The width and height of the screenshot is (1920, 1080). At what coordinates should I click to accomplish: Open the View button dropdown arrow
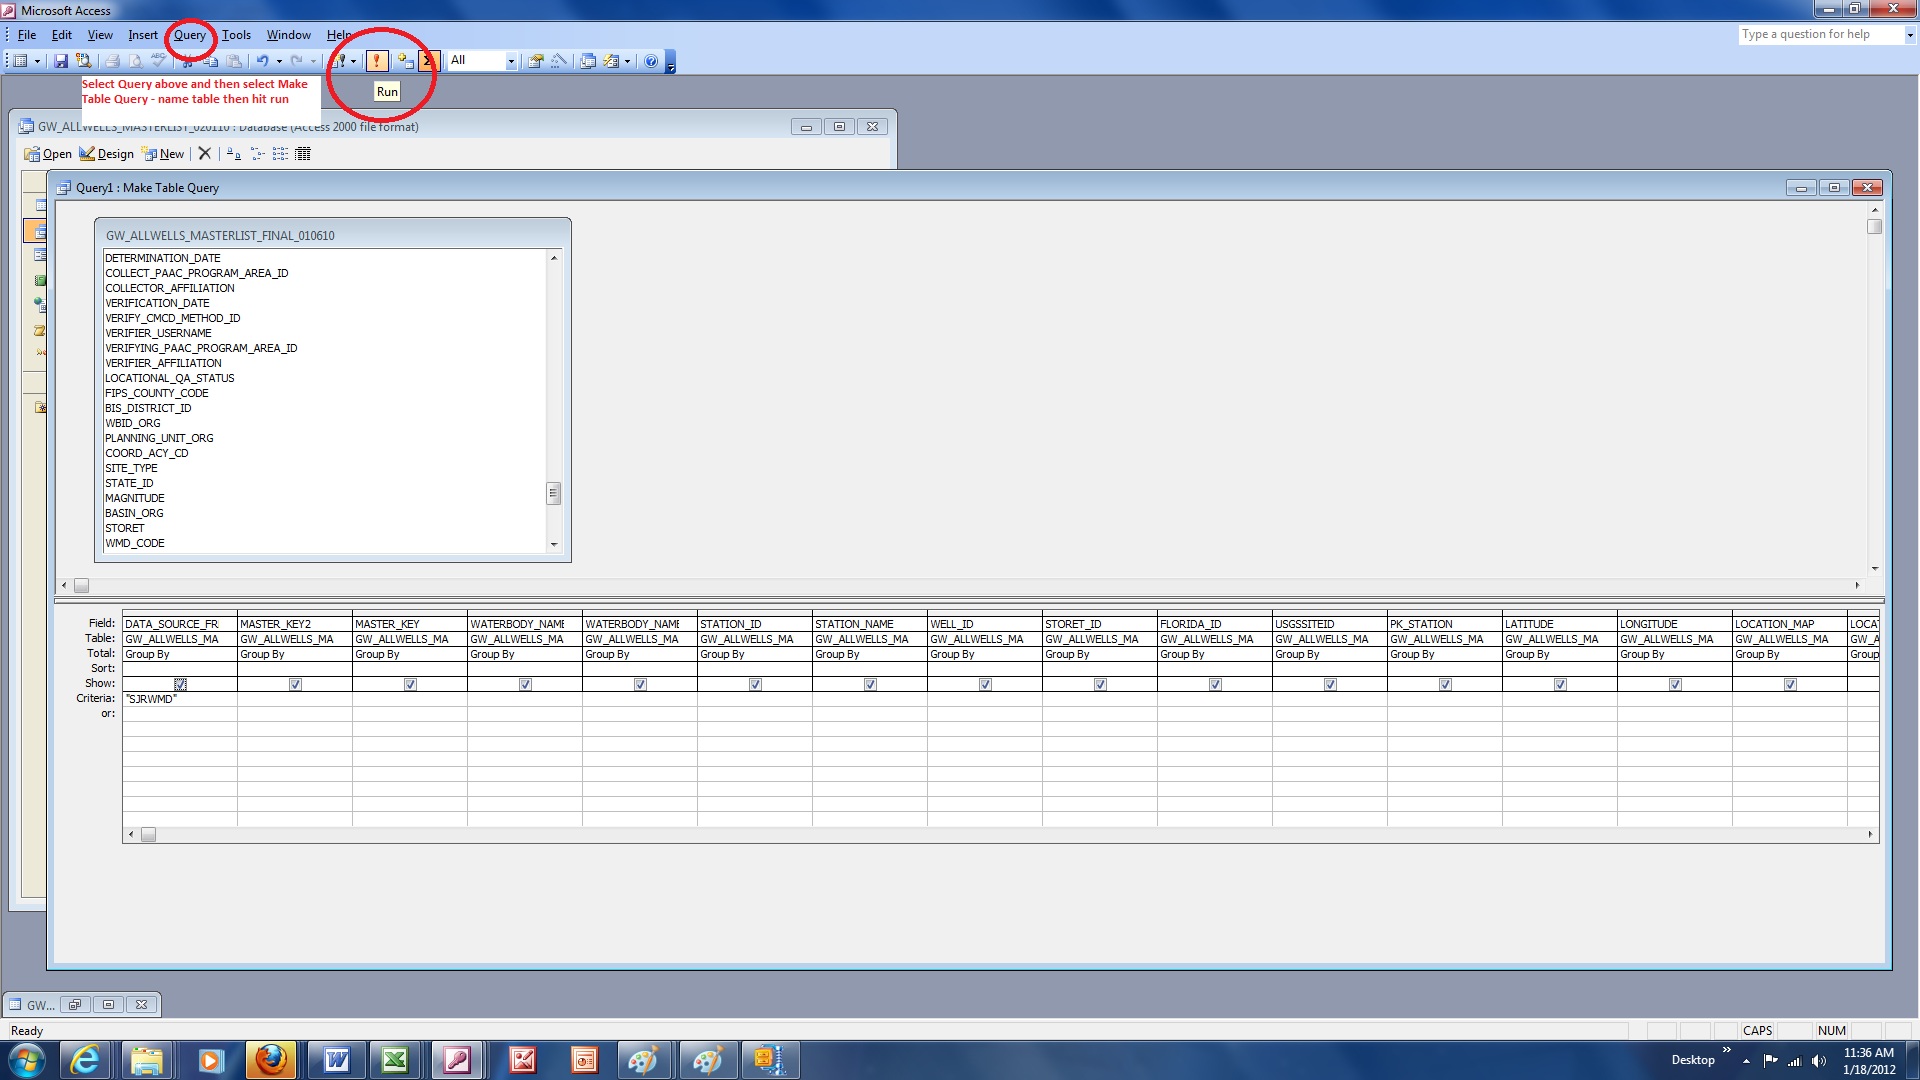[37, 61]
